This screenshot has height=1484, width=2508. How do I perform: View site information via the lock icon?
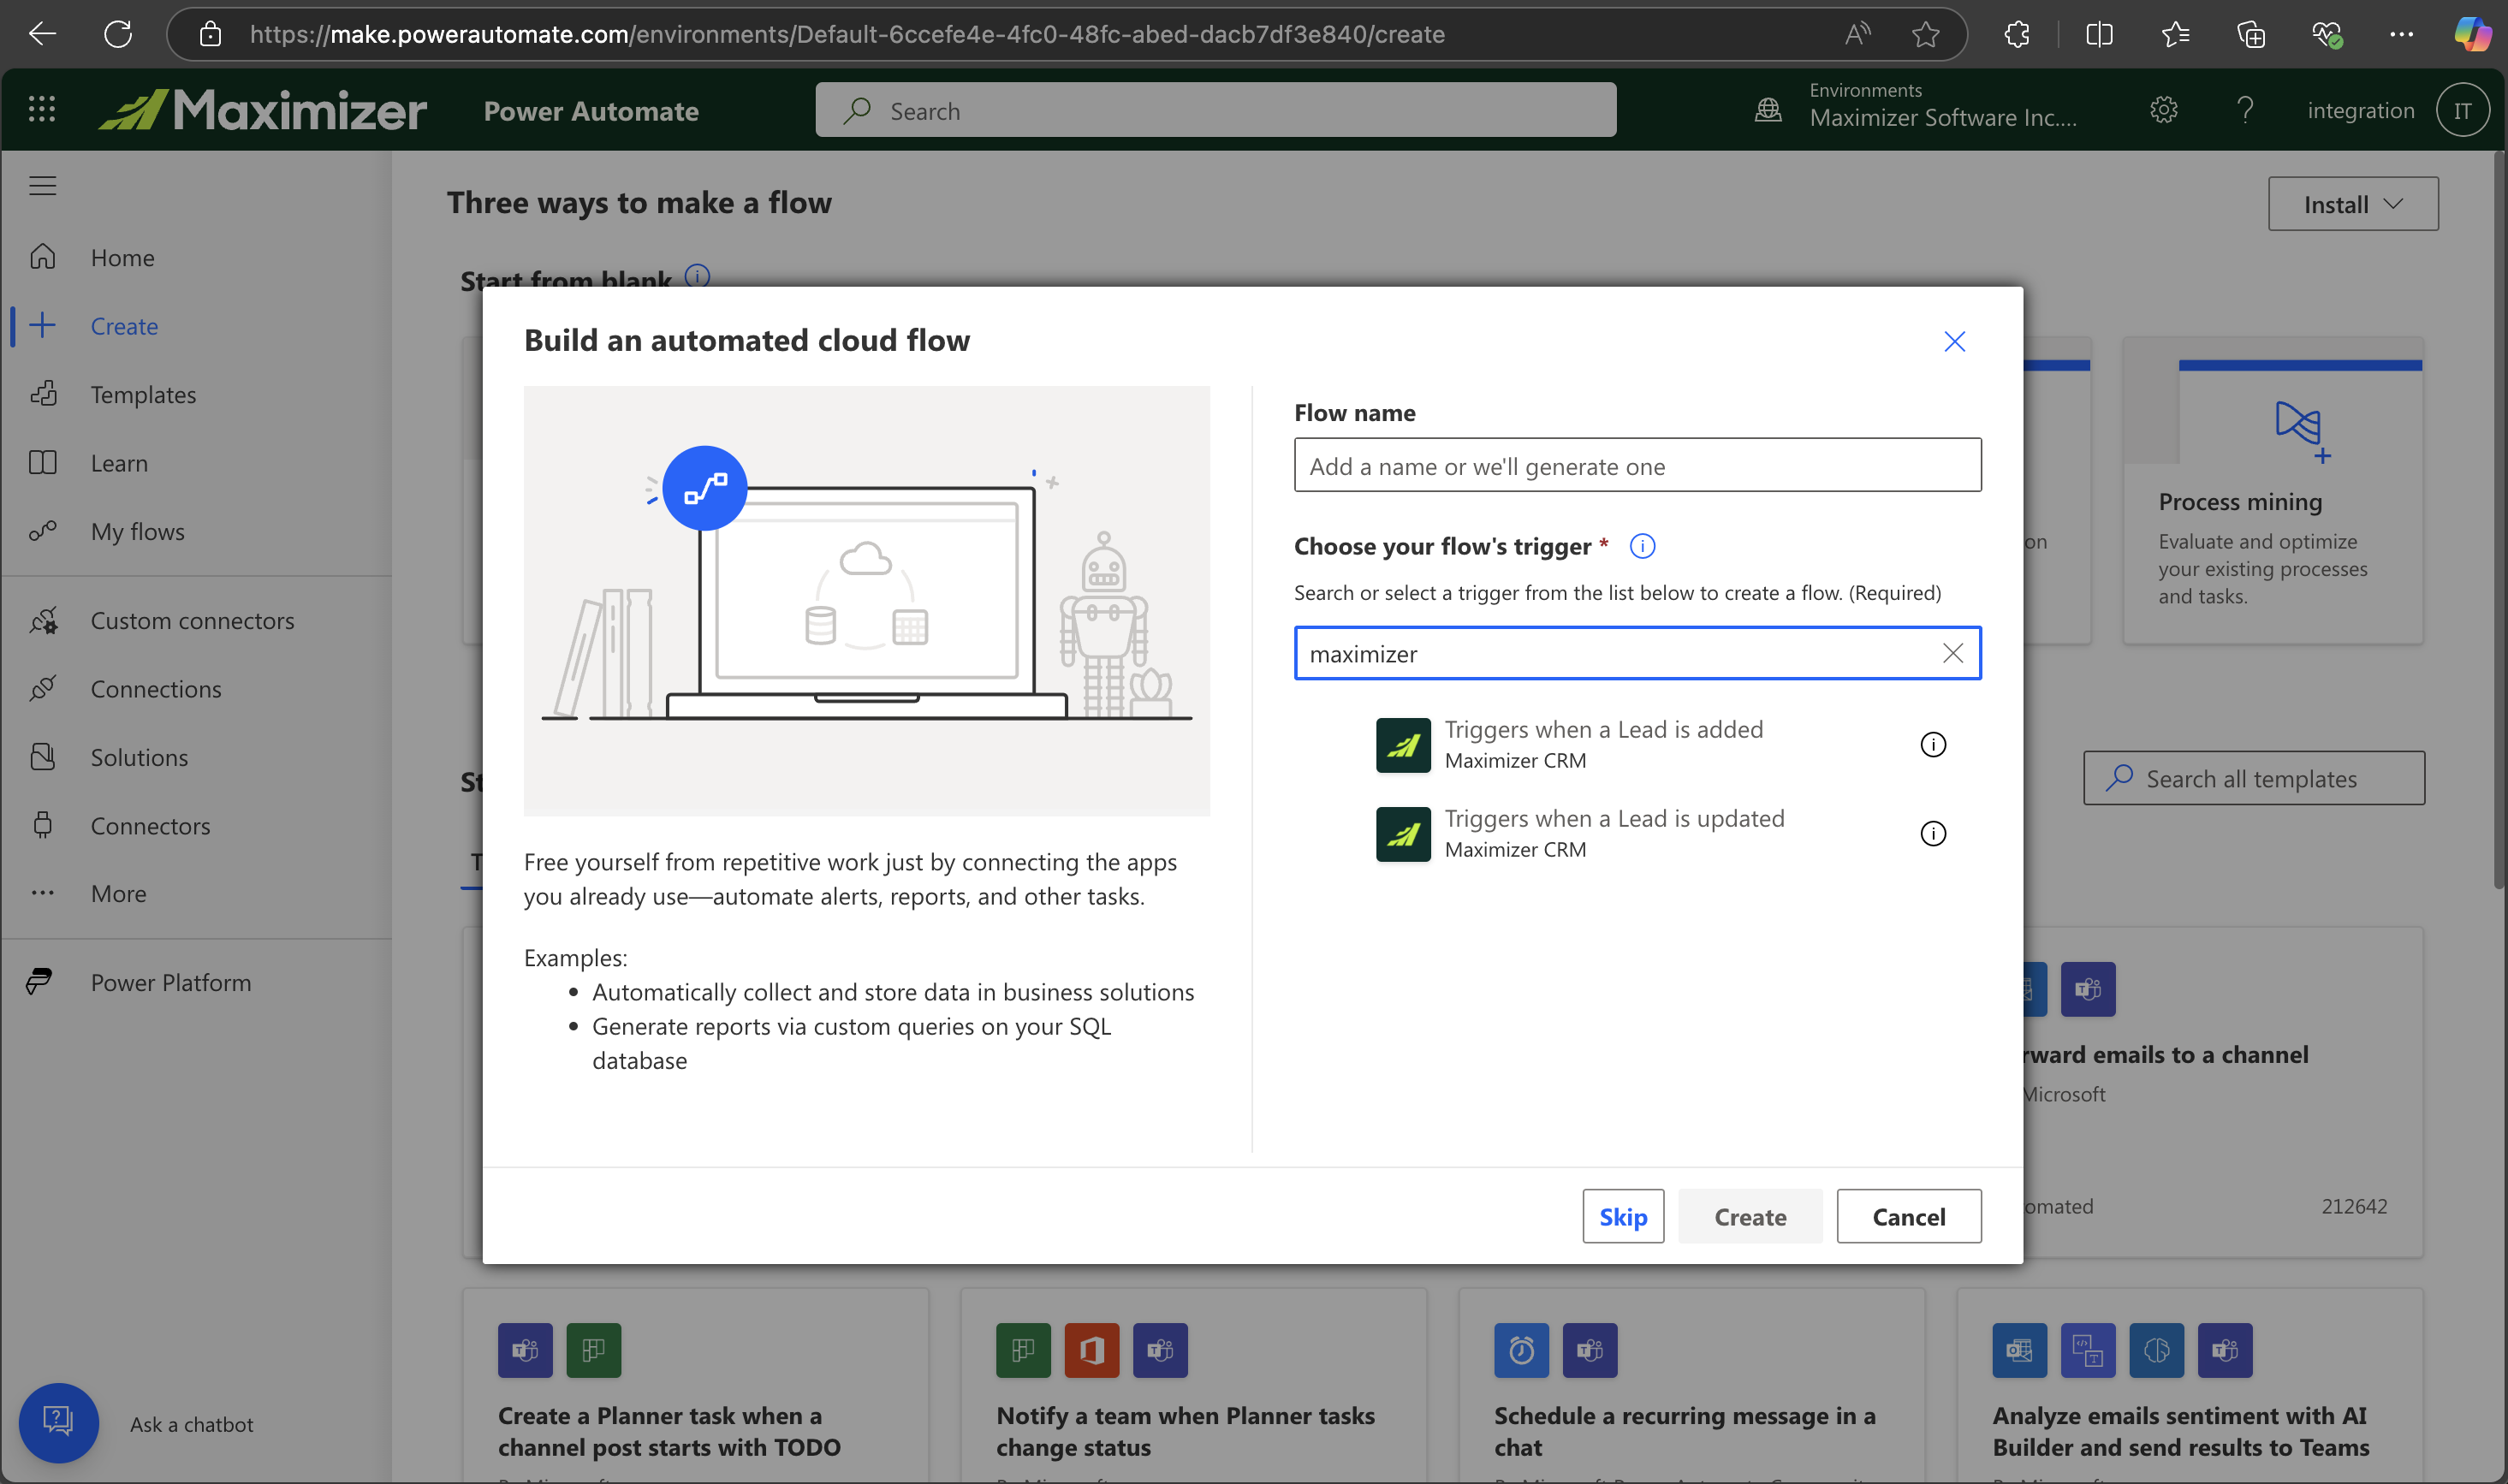(x=210, y=34)
